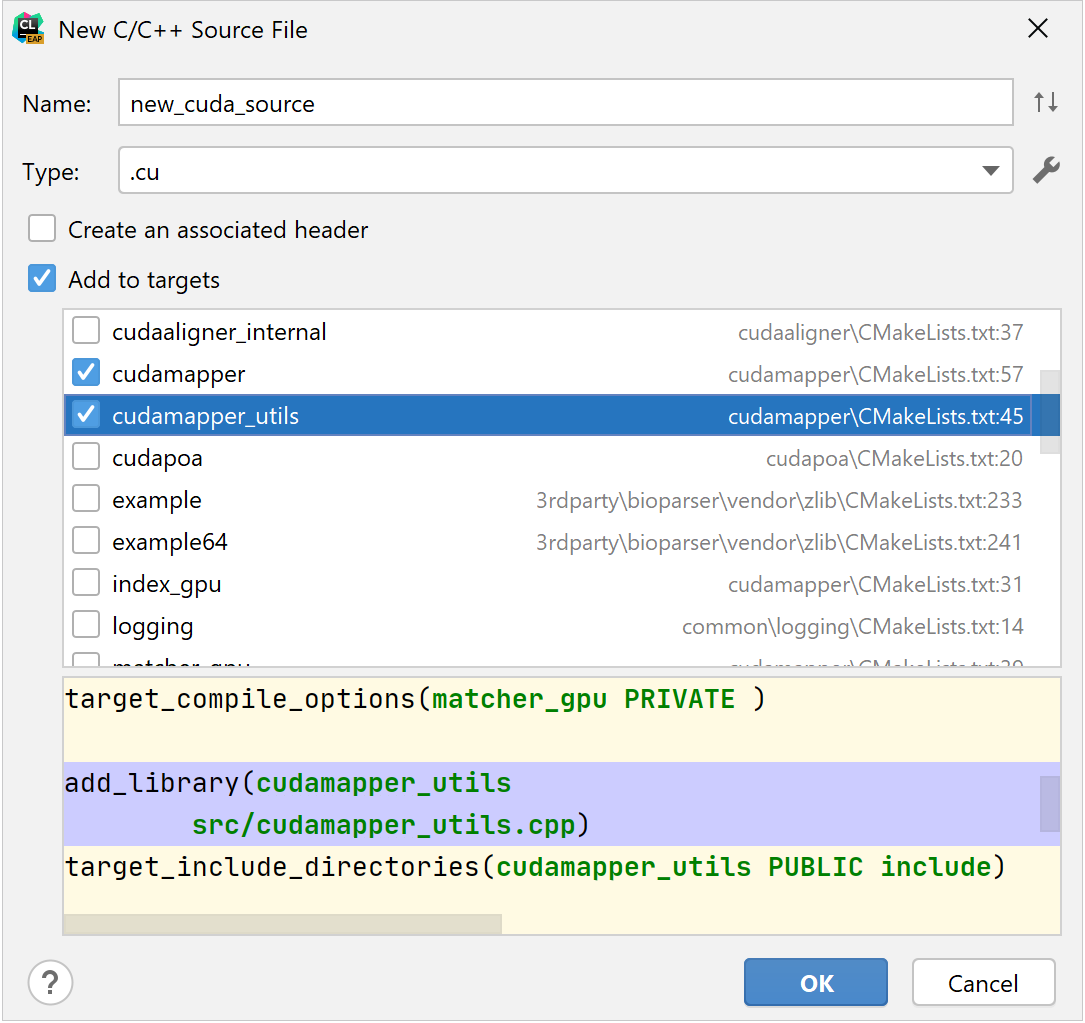Uncheck the cudamapper target
1085x1023 pixels.
pos(86,372)
